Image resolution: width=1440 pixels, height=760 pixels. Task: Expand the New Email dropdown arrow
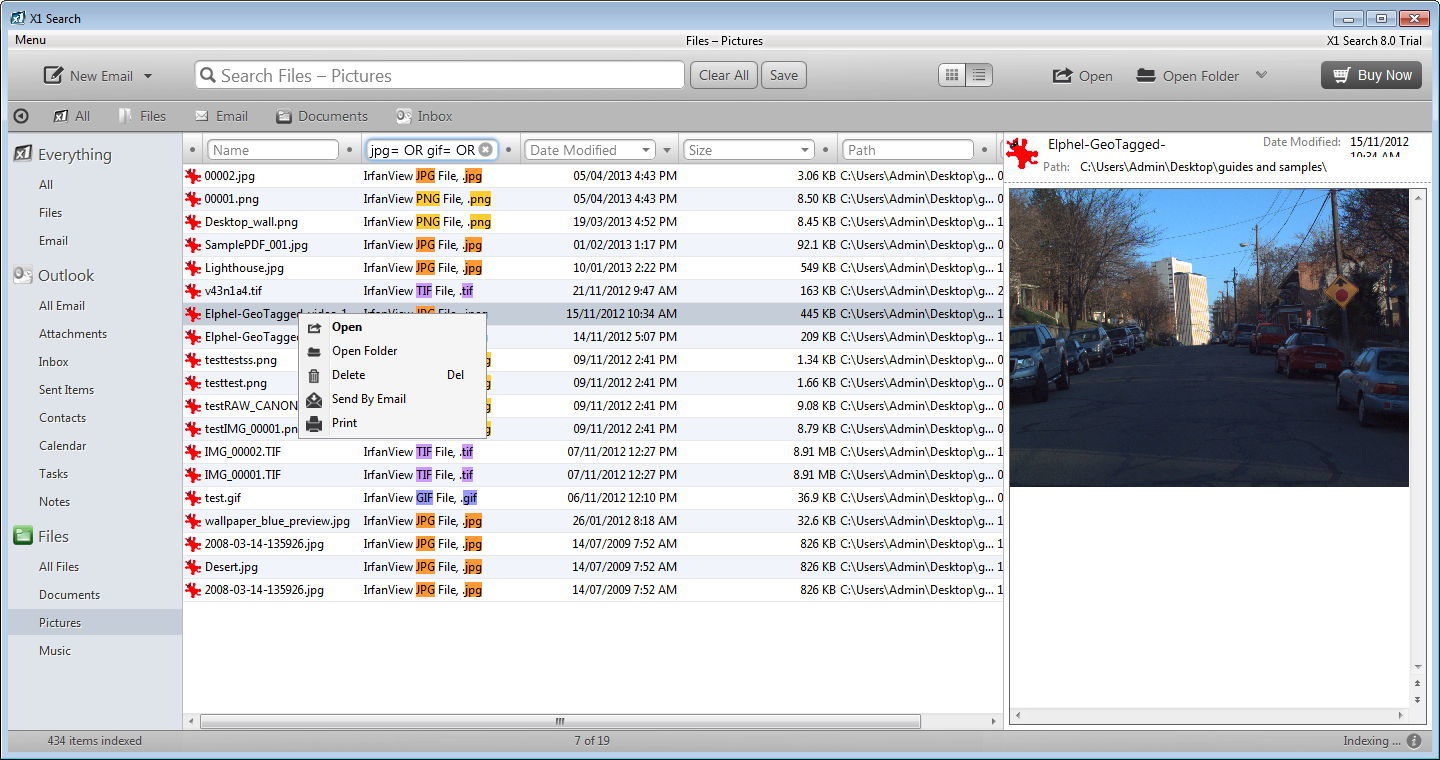[148, 76]
